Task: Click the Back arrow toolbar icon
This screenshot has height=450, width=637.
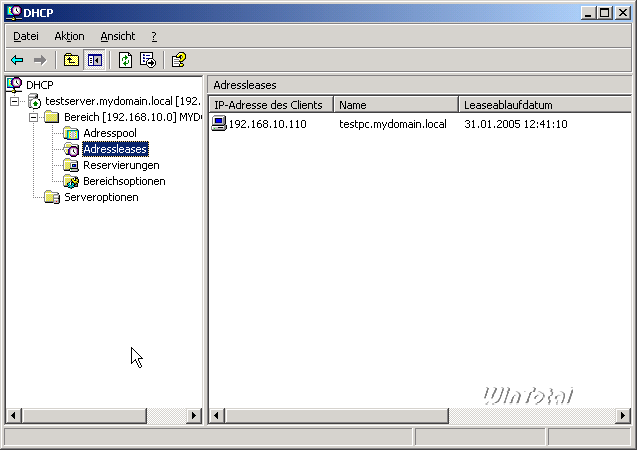Action: [x=17, y=61]
